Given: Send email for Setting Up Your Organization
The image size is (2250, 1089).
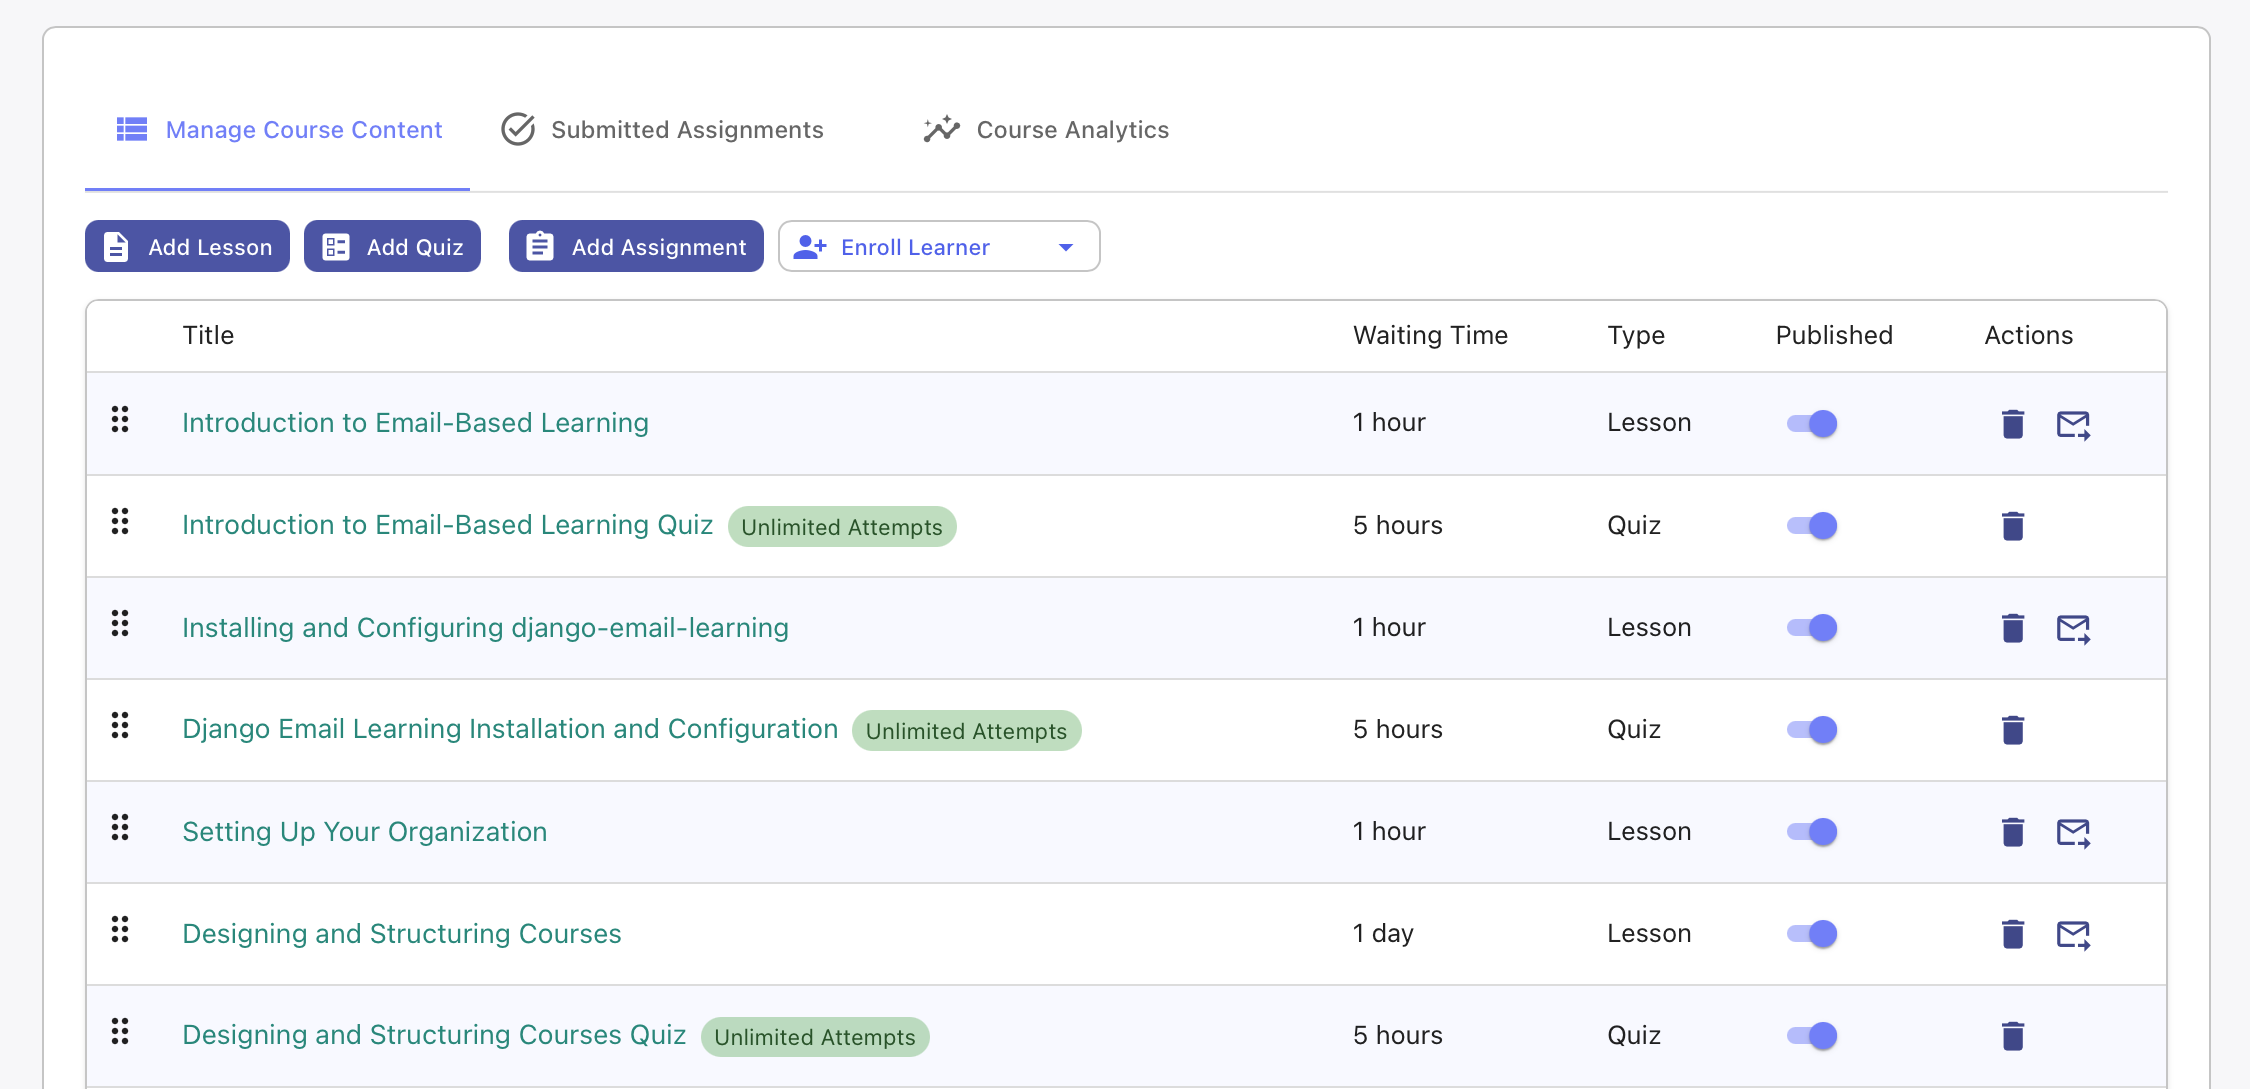Looking at the screenshot, I should click(2073, 832).
